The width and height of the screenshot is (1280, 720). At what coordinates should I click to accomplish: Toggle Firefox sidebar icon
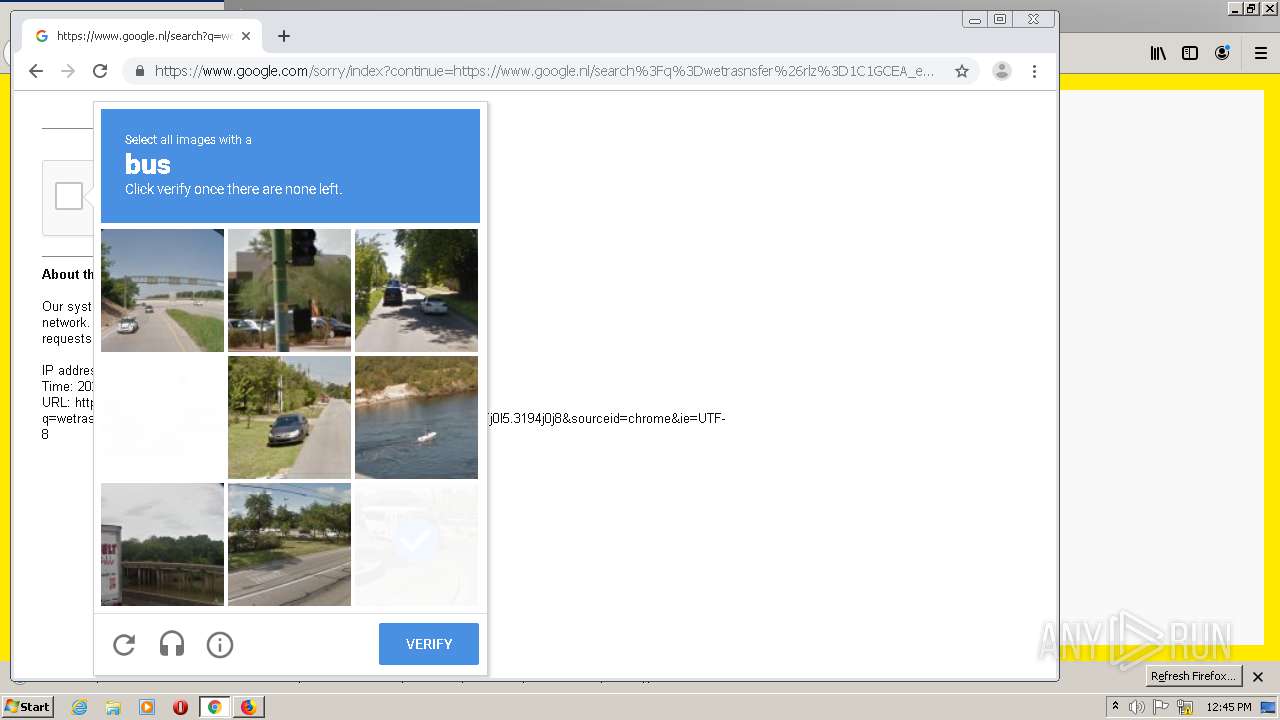click(x=1190, y=54)
